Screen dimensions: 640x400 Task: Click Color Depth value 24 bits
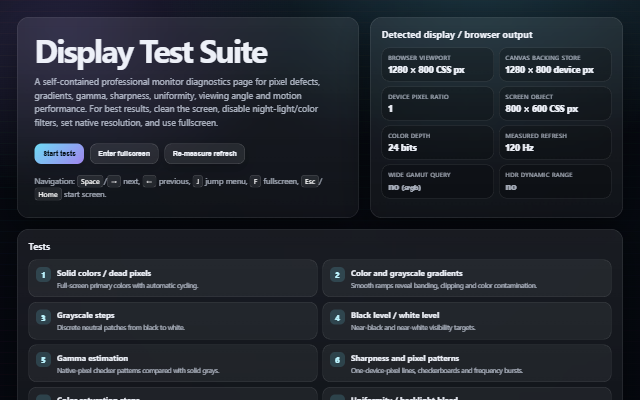click(402, 148)
